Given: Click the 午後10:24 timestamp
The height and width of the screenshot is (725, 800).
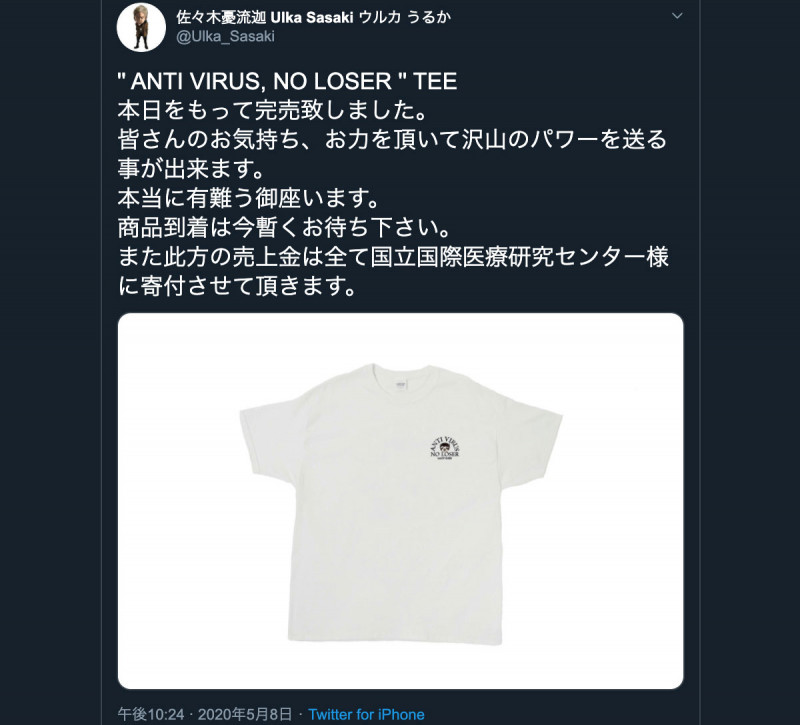Looking at the screenshot, I should pos(151,714).
